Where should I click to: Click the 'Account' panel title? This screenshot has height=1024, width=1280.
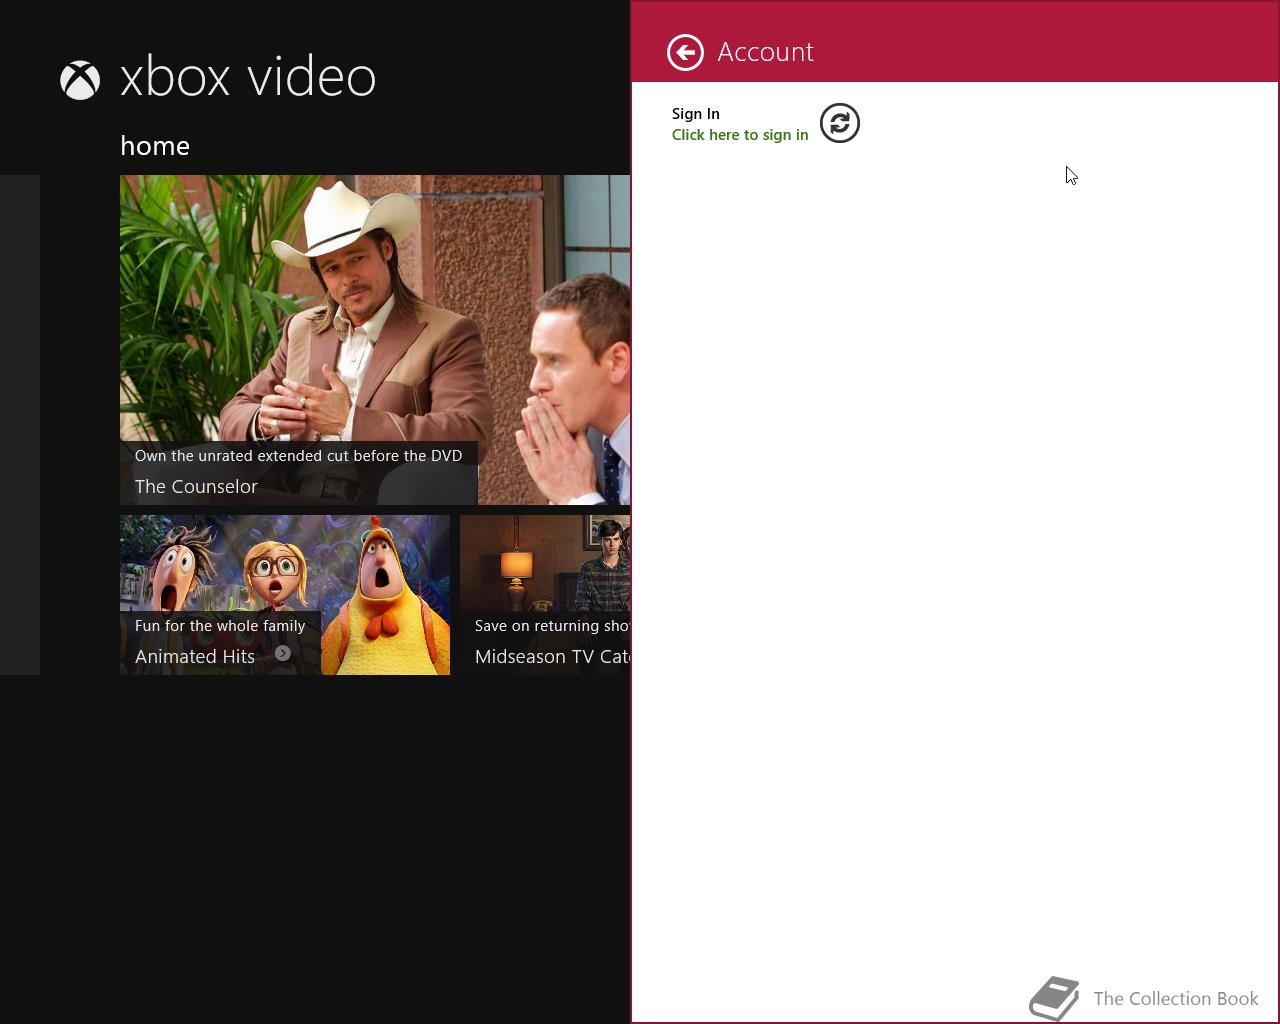pos(766,52)
